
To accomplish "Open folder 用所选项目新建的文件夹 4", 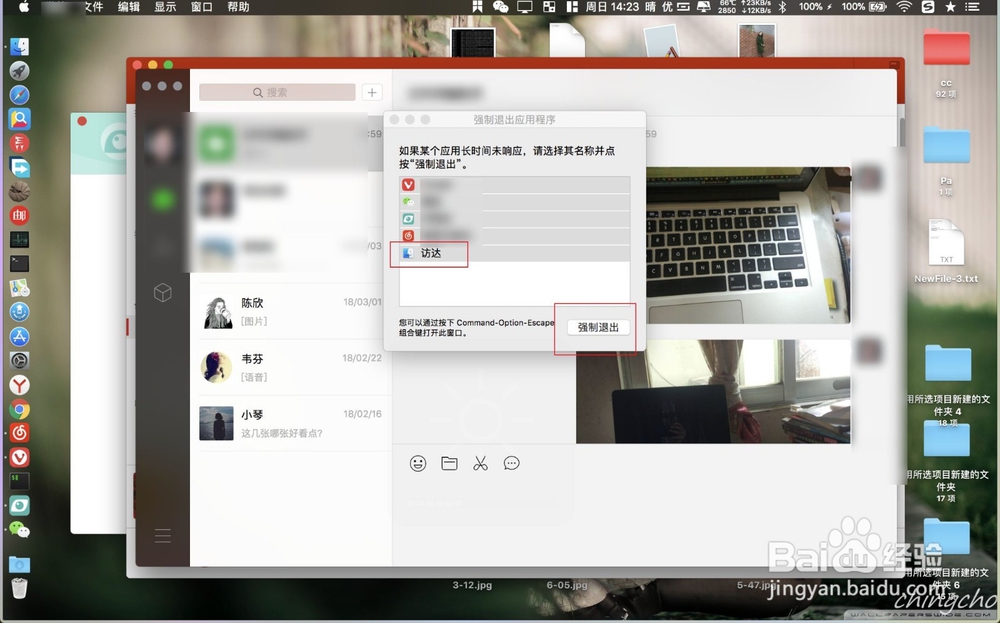I will click(x=948, y=365).
